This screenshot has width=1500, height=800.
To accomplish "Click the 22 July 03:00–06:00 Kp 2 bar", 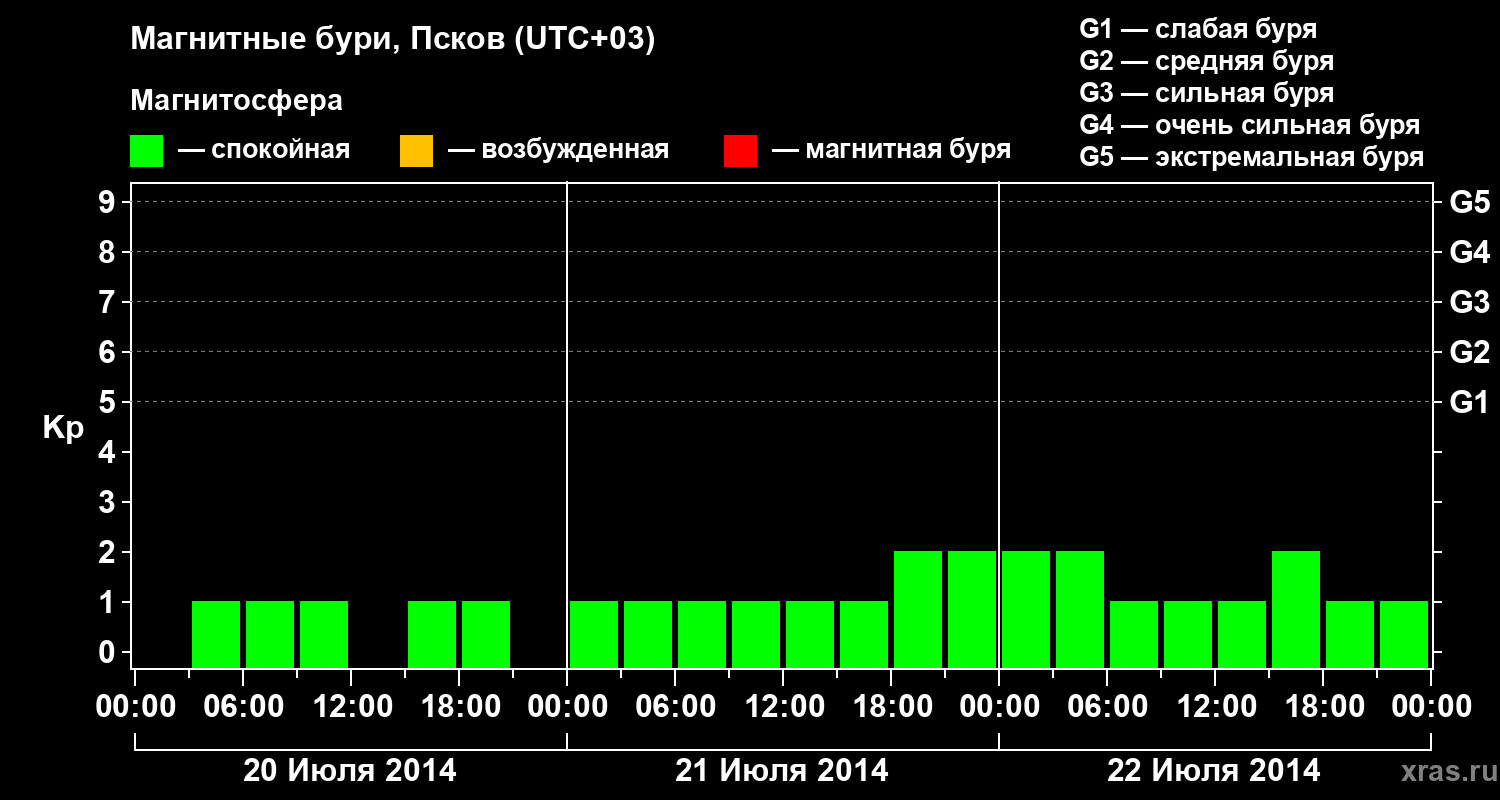I will pyautogui.click(x=1080, y=609).
